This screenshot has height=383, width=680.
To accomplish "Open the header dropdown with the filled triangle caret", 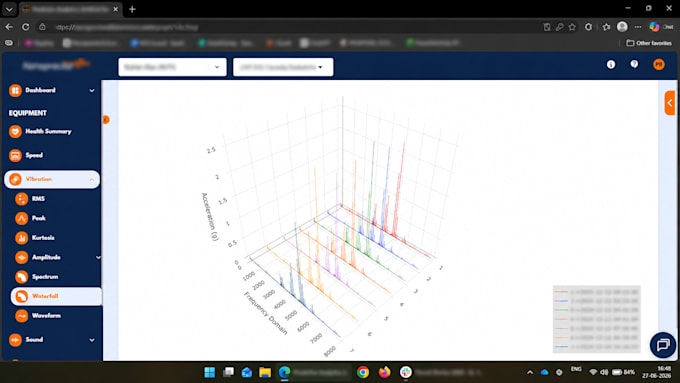I will coord(283,67).
